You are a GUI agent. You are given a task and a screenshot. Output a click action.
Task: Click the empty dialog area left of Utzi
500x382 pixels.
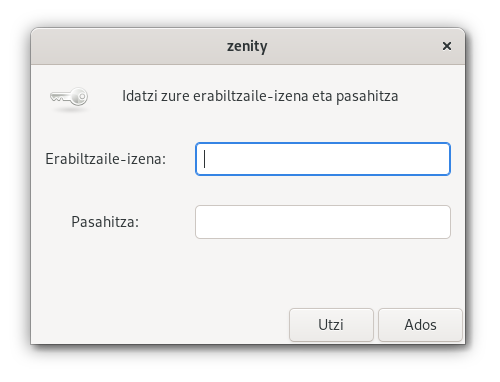click(x=160, y=325)
